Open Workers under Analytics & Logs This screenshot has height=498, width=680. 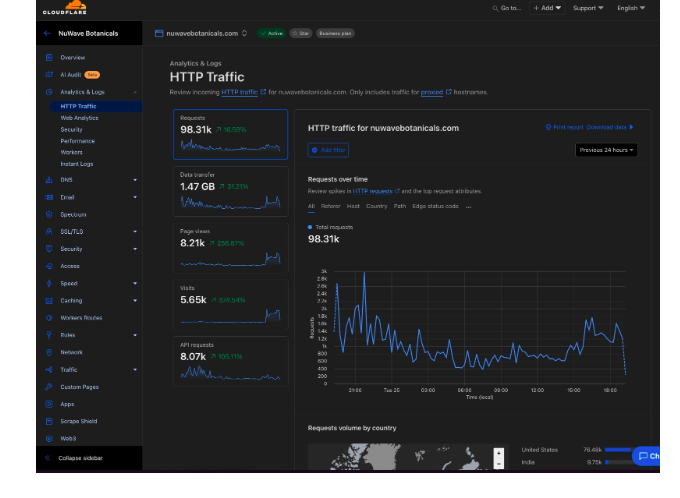(x=72, y=152)
